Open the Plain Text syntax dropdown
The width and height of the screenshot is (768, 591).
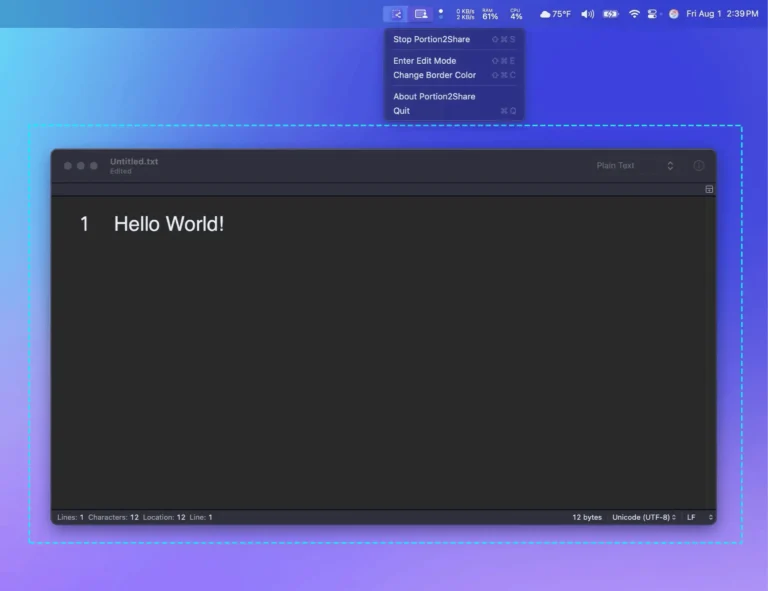(634, 166)
